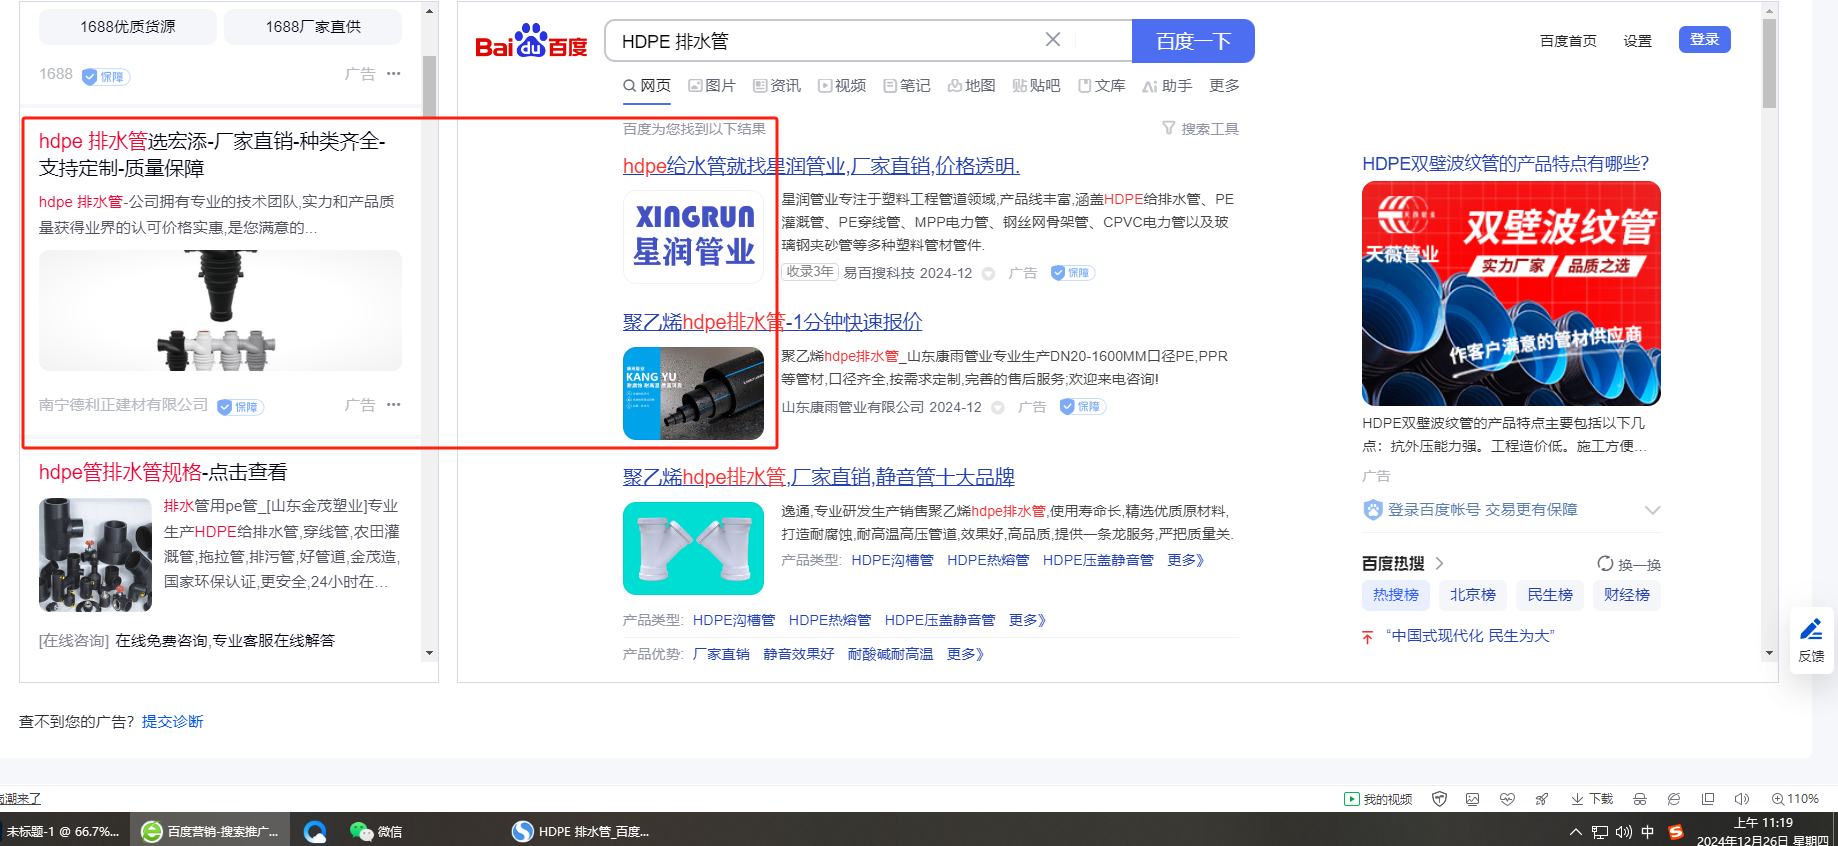Open the Ai 助手 tab
1838x846 pixels.
pyautogui.click(x=1167, y=86)
